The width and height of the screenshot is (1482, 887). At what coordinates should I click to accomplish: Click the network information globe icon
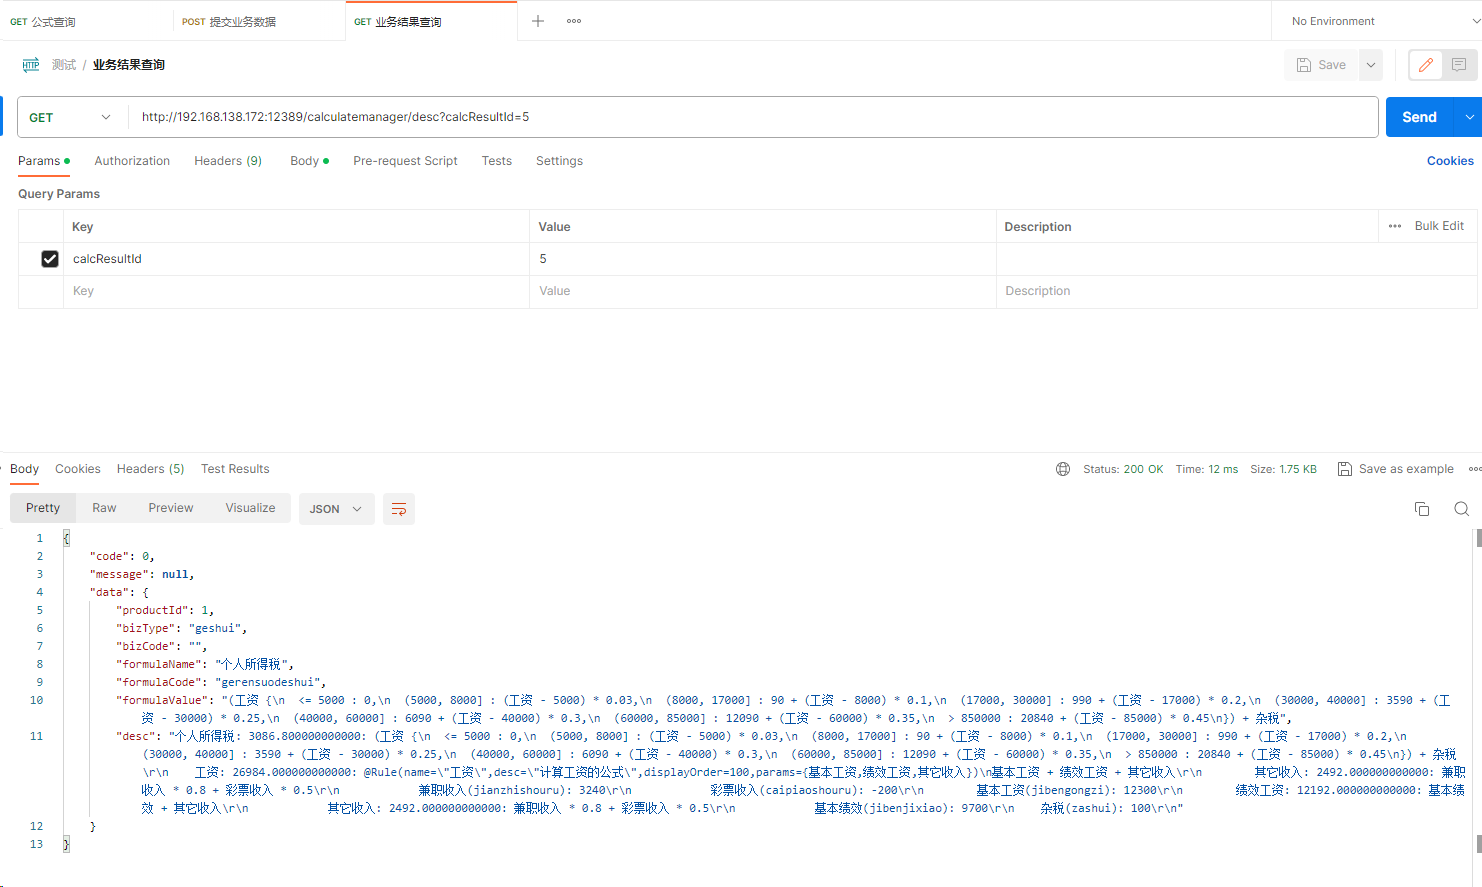(1062, 468)
